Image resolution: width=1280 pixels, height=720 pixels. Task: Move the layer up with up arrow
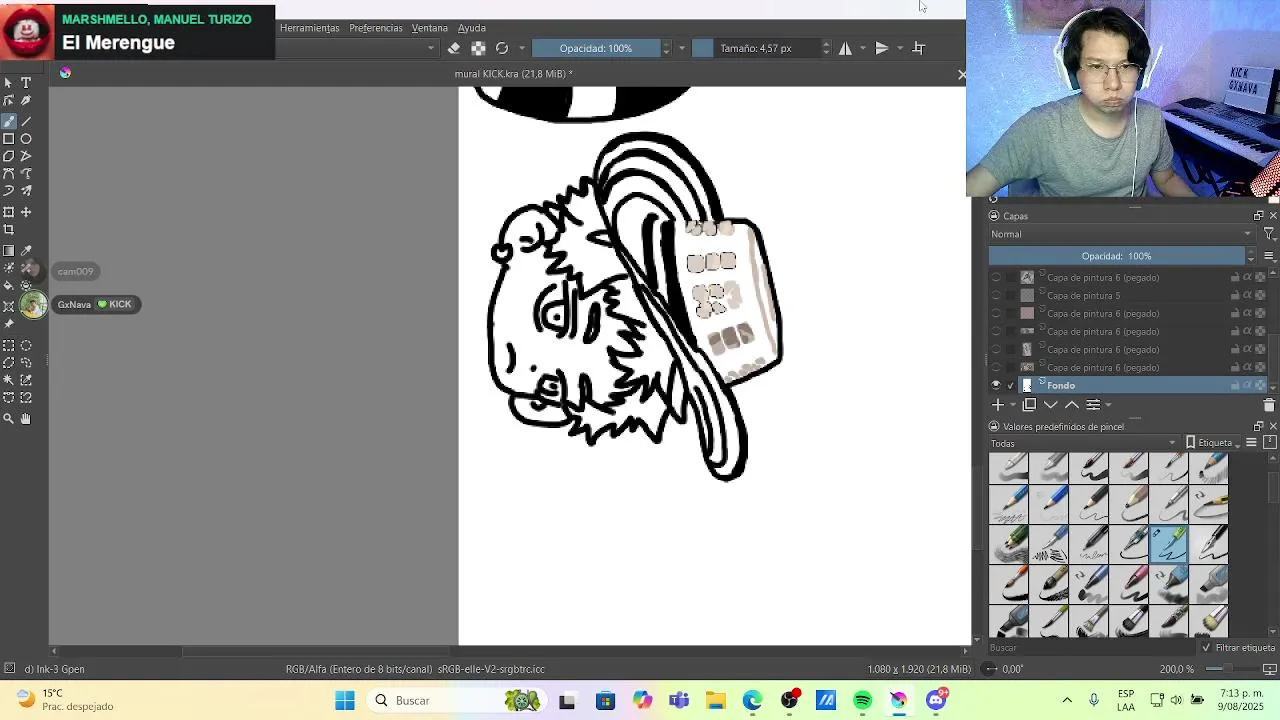pos(1072,405)
